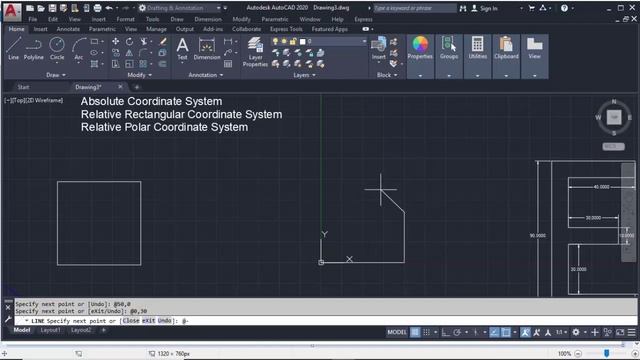640x360 pixels.
Task: Click the multiline Text tool
Action: (x=182, y=49)
